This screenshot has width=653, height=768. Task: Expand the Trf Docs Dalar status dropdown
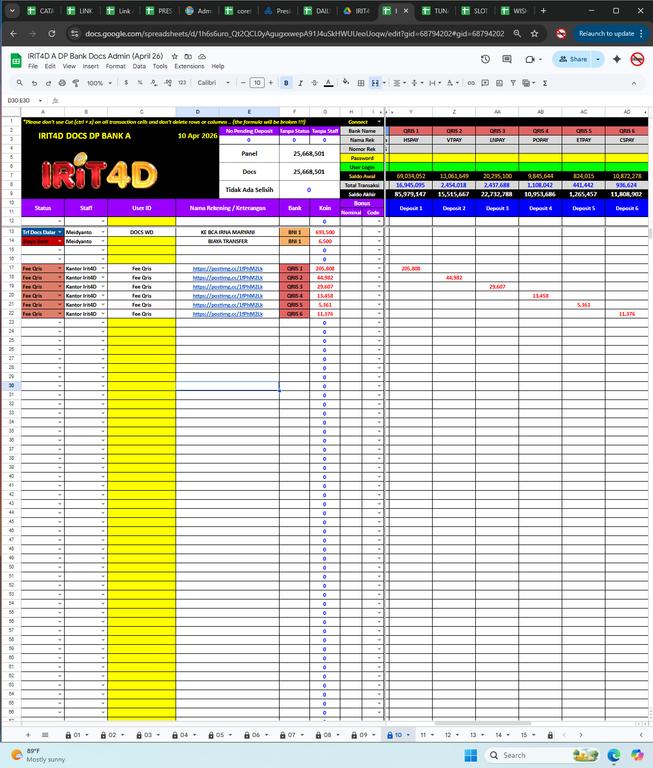[x=60, y=232]
